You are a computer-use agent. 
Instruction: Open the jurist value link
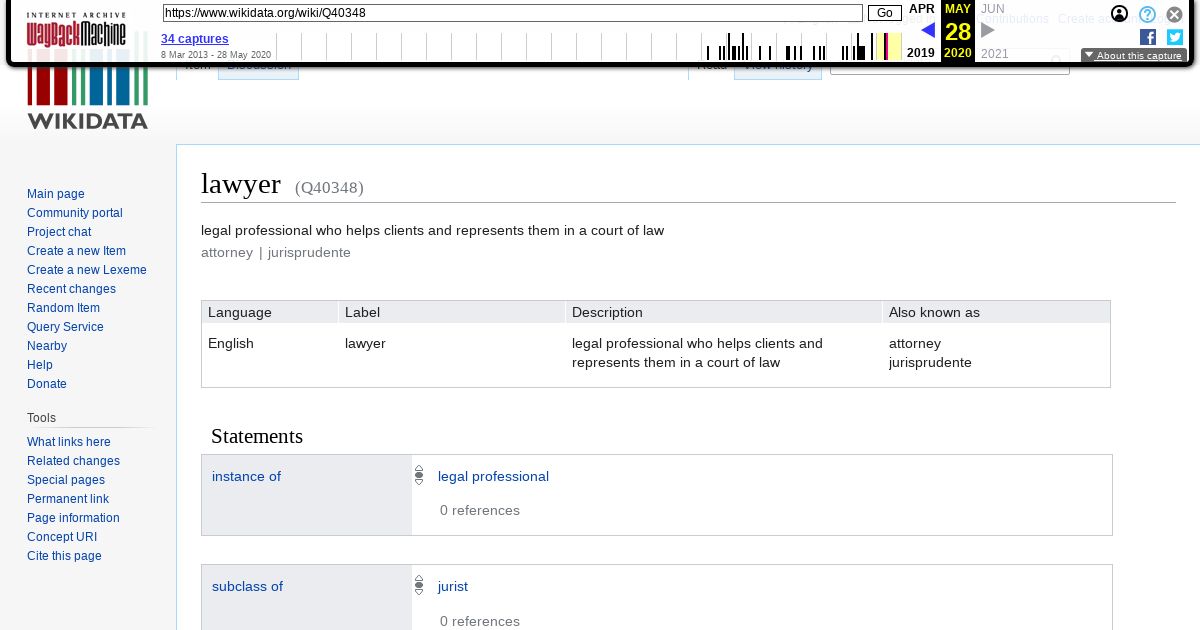(x=453, y=586)
